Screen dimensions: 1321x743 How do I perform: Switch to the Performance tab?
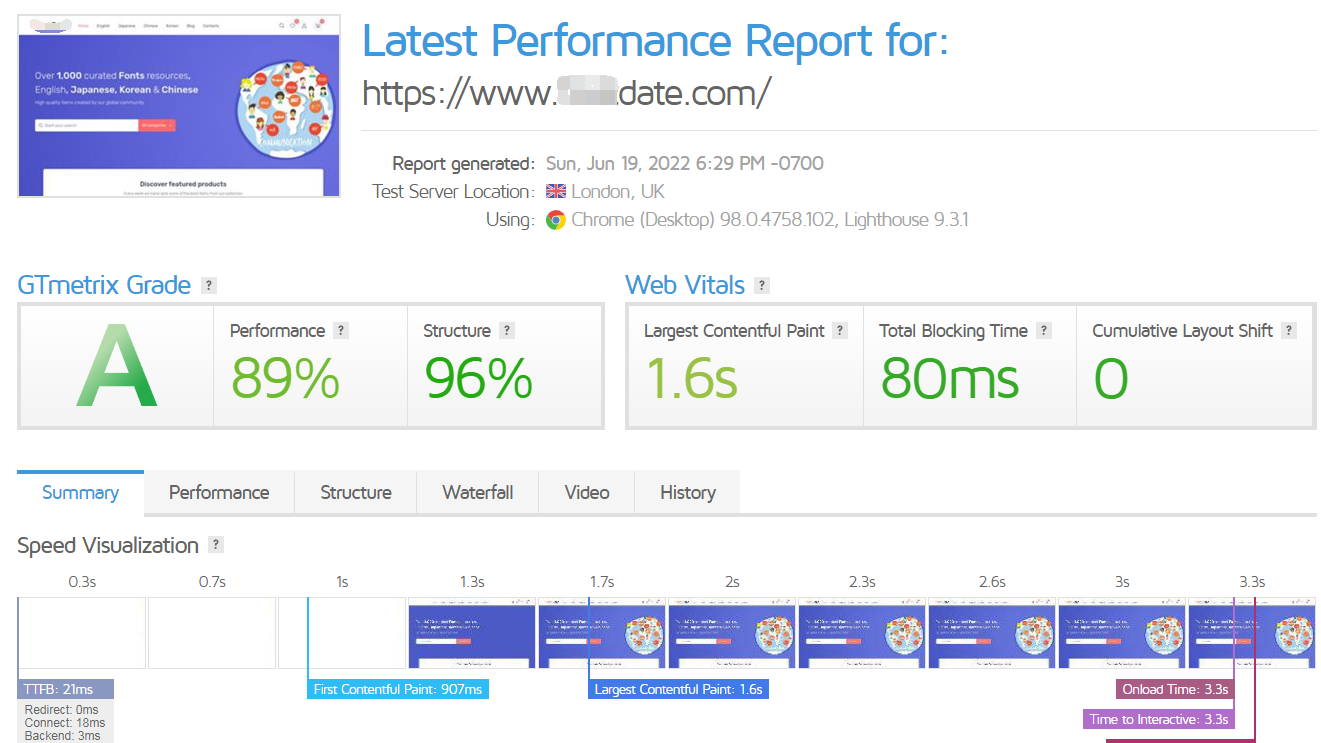click(x=219, y=493)
